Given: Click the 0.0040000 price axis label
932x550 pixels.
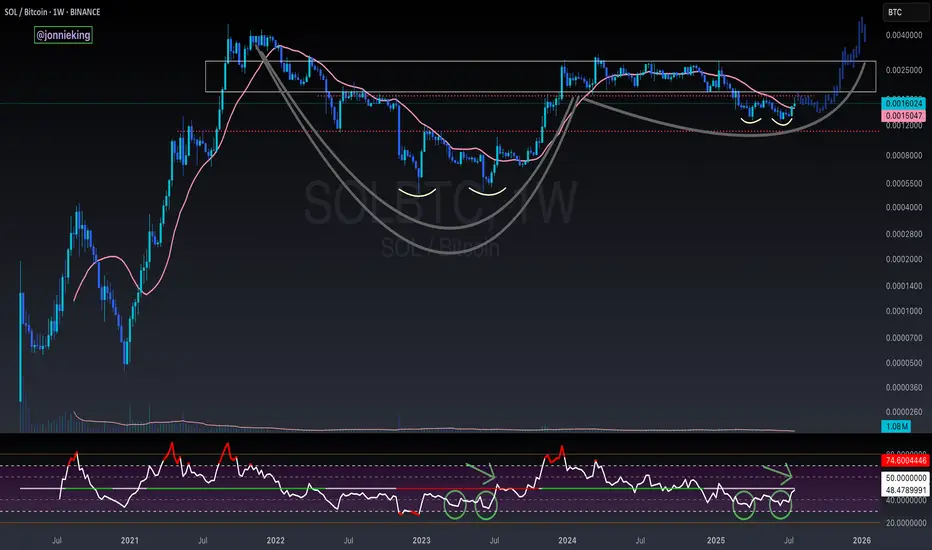Looking at the screenshot, I should click(903, 35).
